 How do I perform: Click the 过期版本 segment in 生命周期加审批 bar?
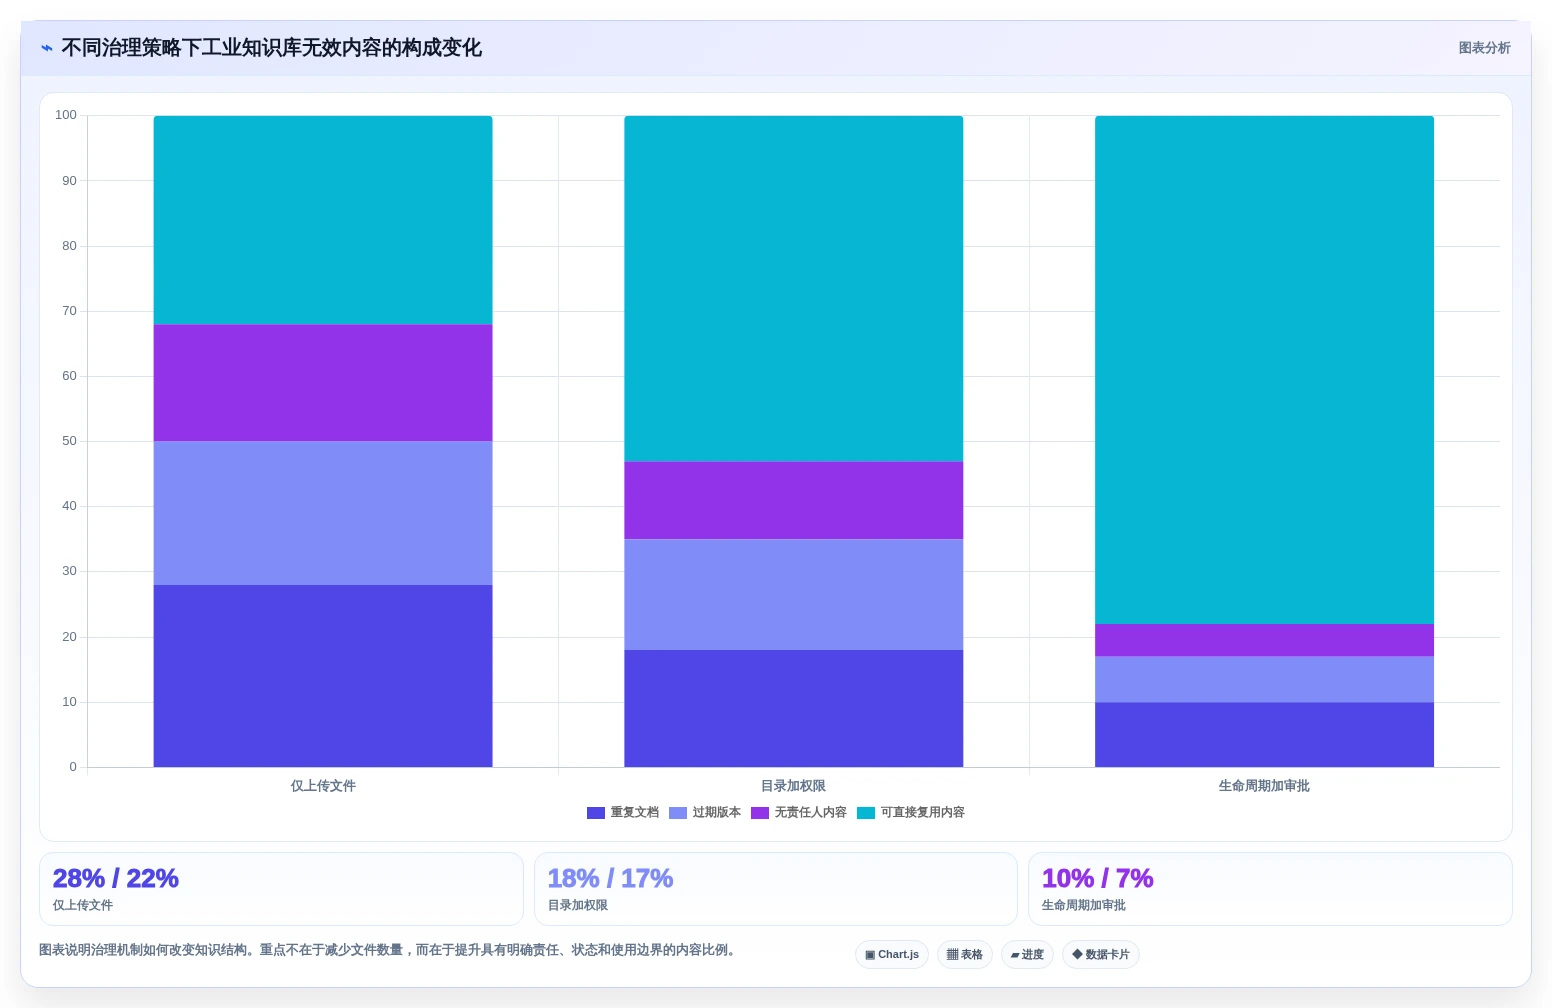[x=1264, y=679]
